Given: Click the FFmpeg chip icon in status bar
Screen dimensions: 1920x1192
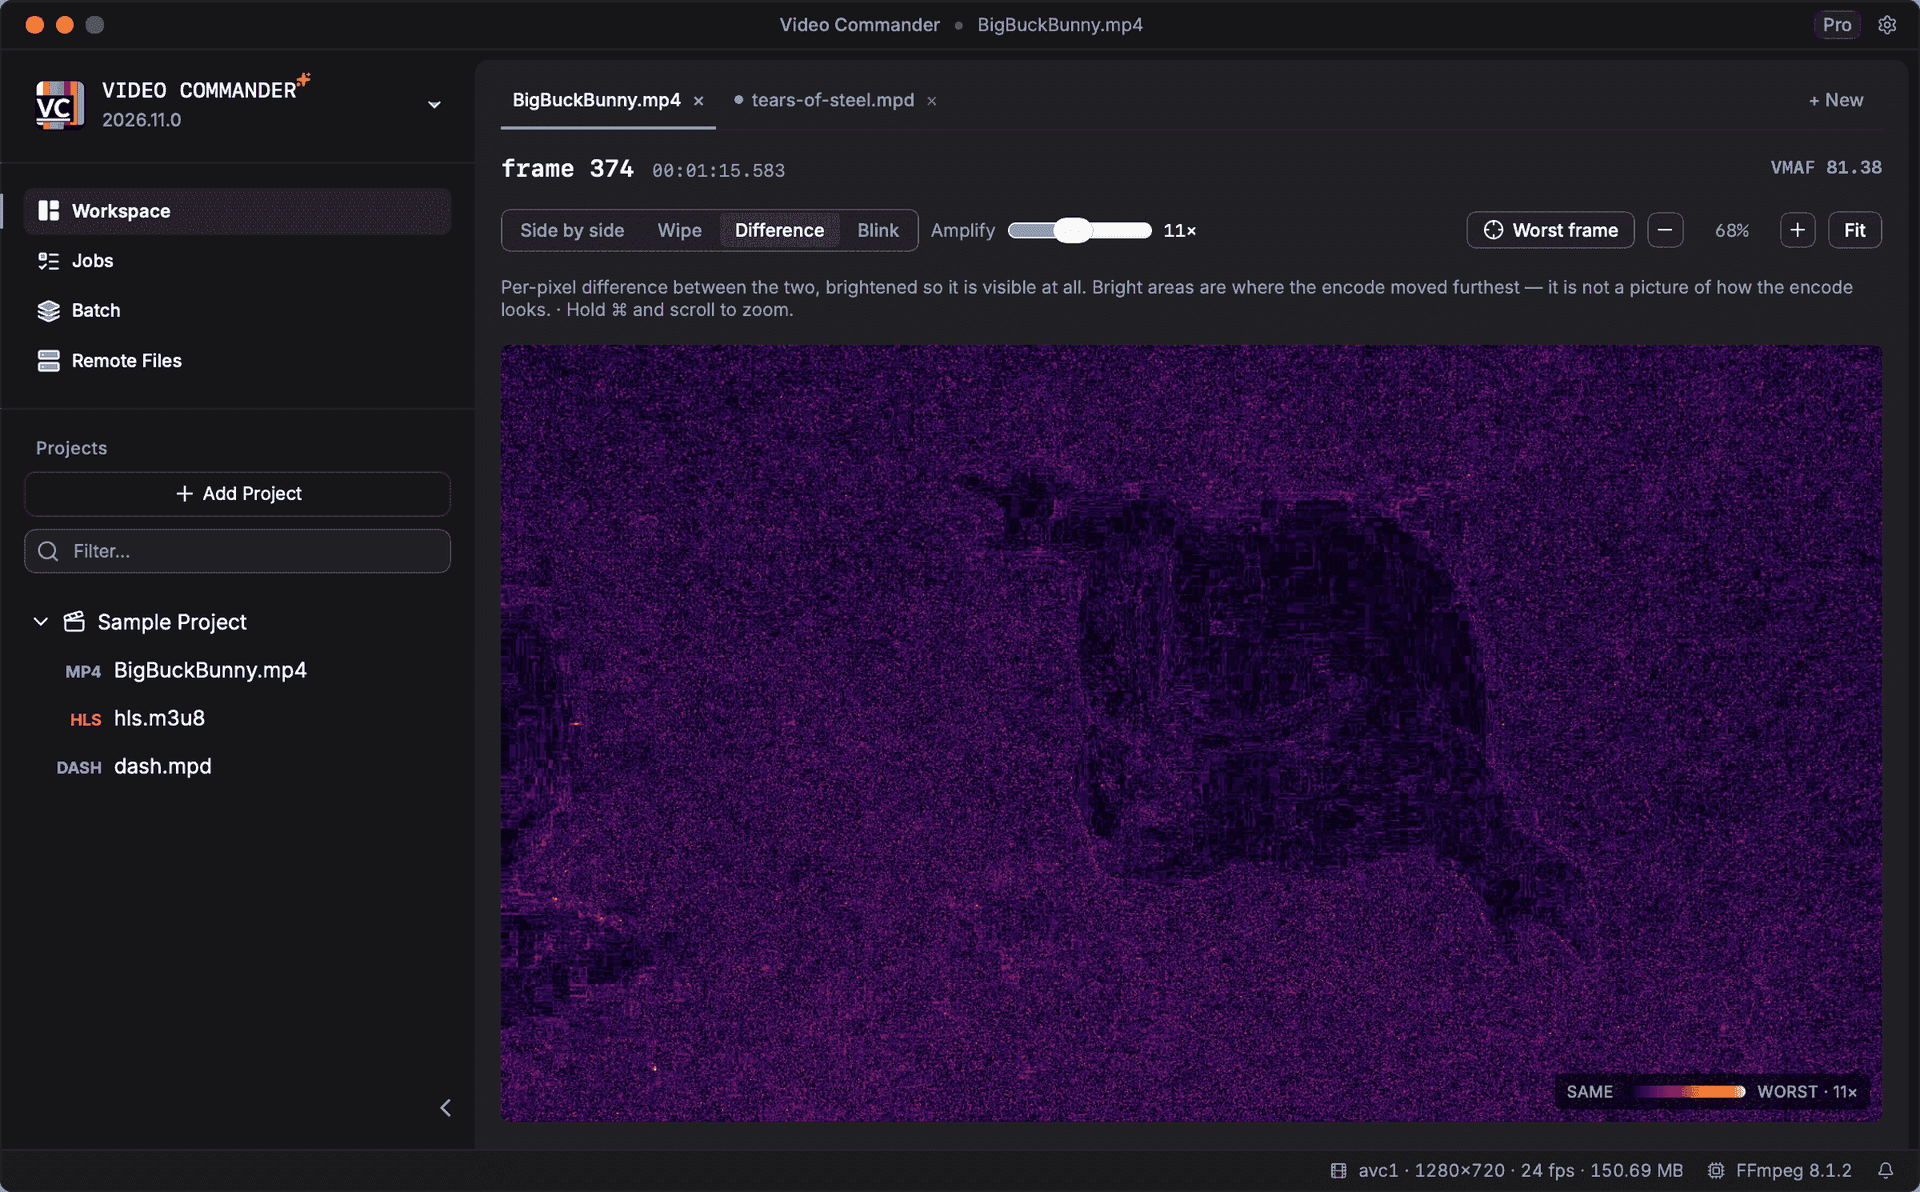Looking at the screenshot, I should pyautogui.click(x=1716, y=1170).
